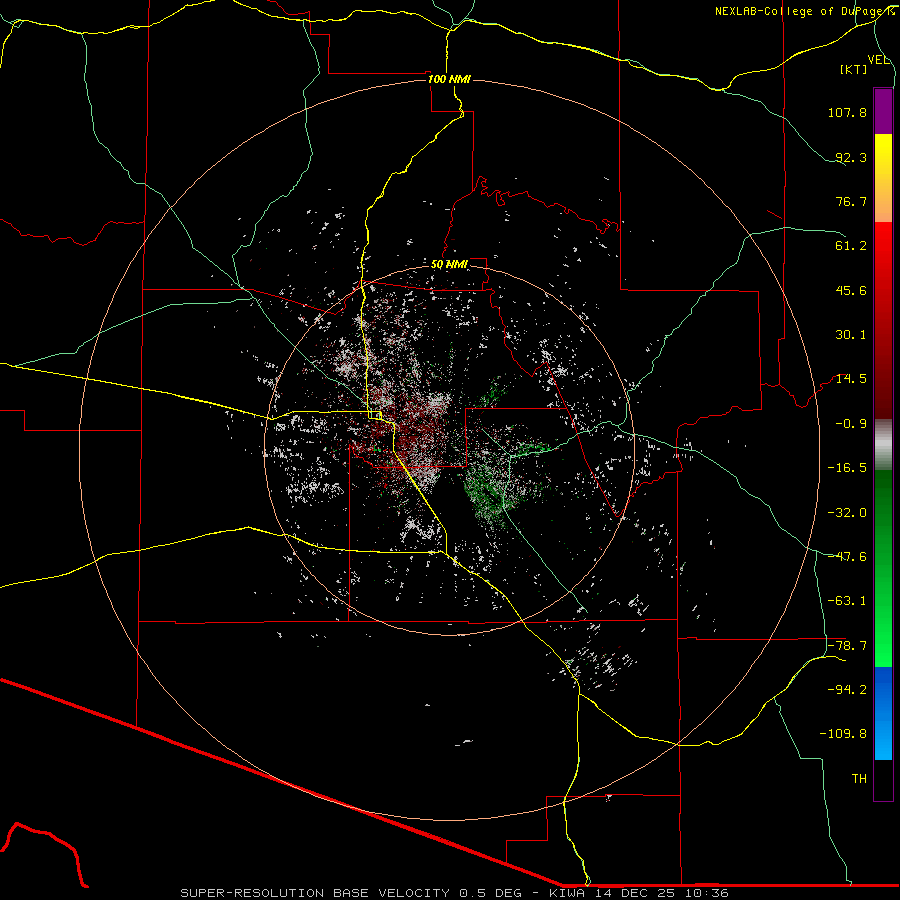The height and width of the screenshot is (900, 900).
Task: Click the 61.2 velocity scale value
Action: 851,246
